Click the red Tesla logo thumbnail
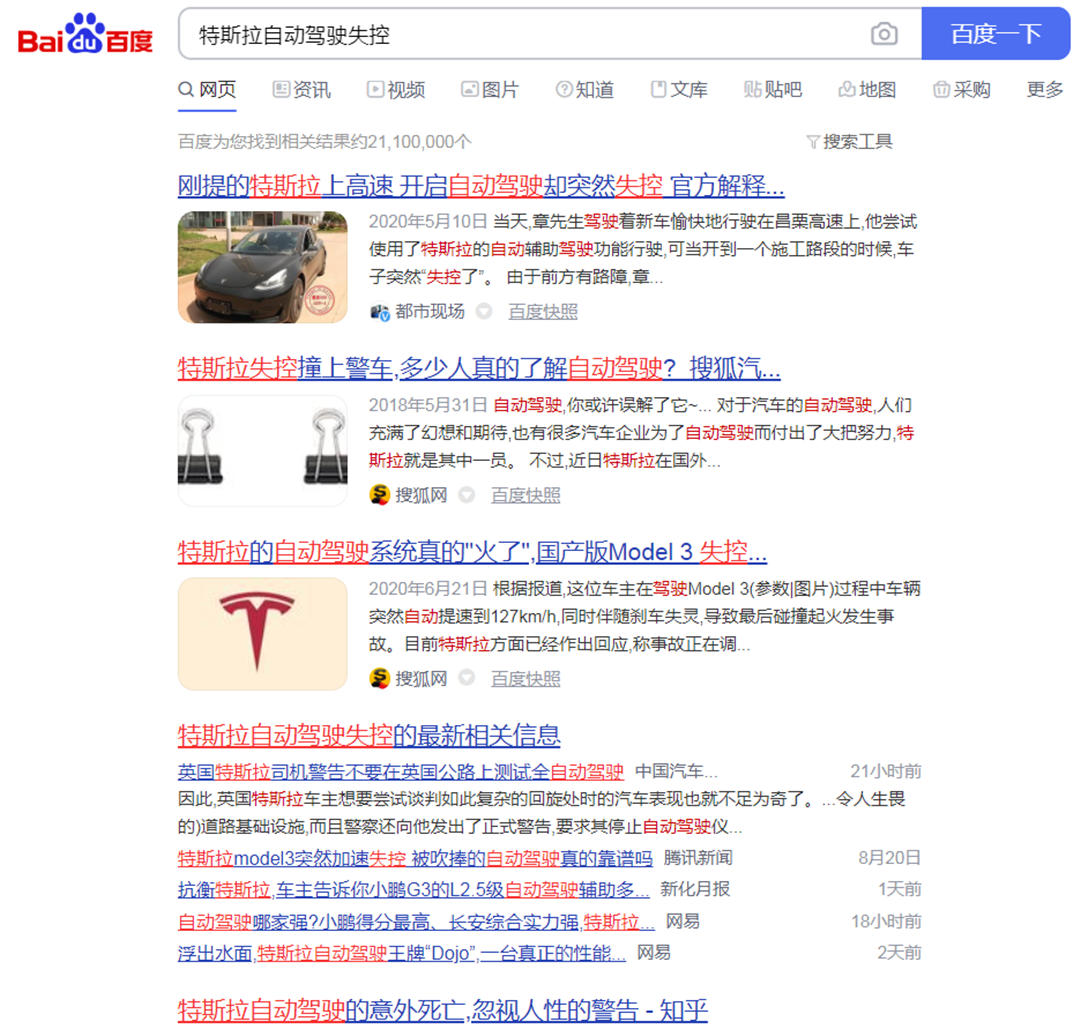 [263, 634]
